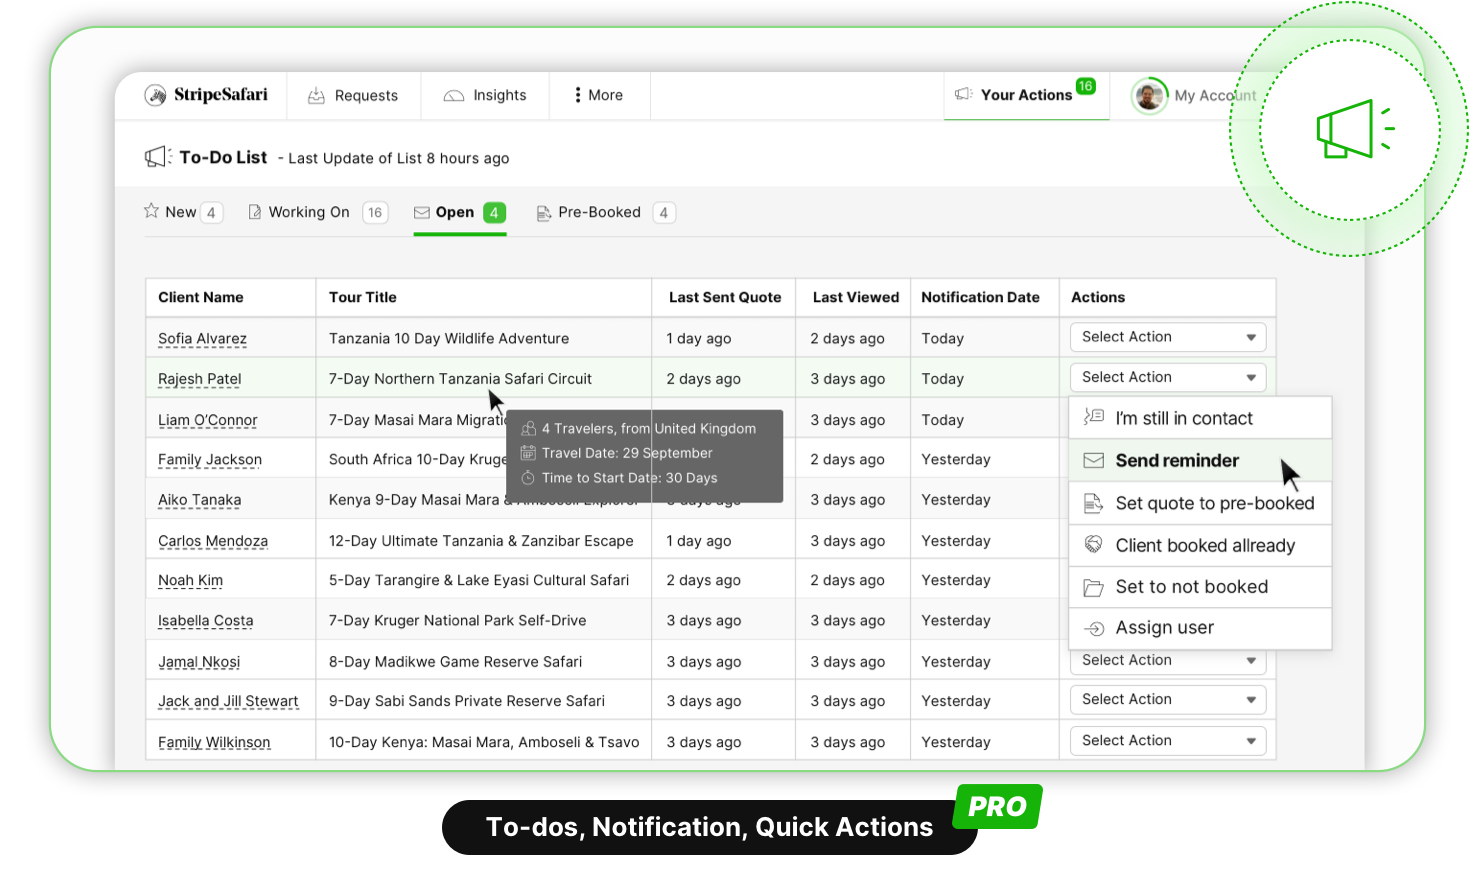1482x892 pixels.
Task: Select 'Assign user' from the action menu
Action: pyautogui.click(x=1164, y=628)
